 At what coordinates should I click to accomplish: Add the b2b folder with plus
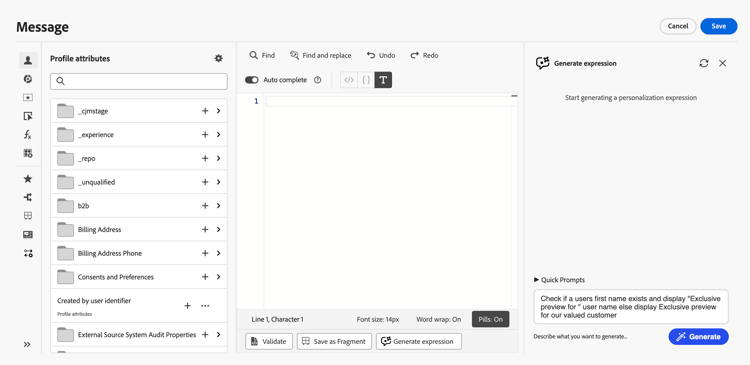tap(205, 206)
